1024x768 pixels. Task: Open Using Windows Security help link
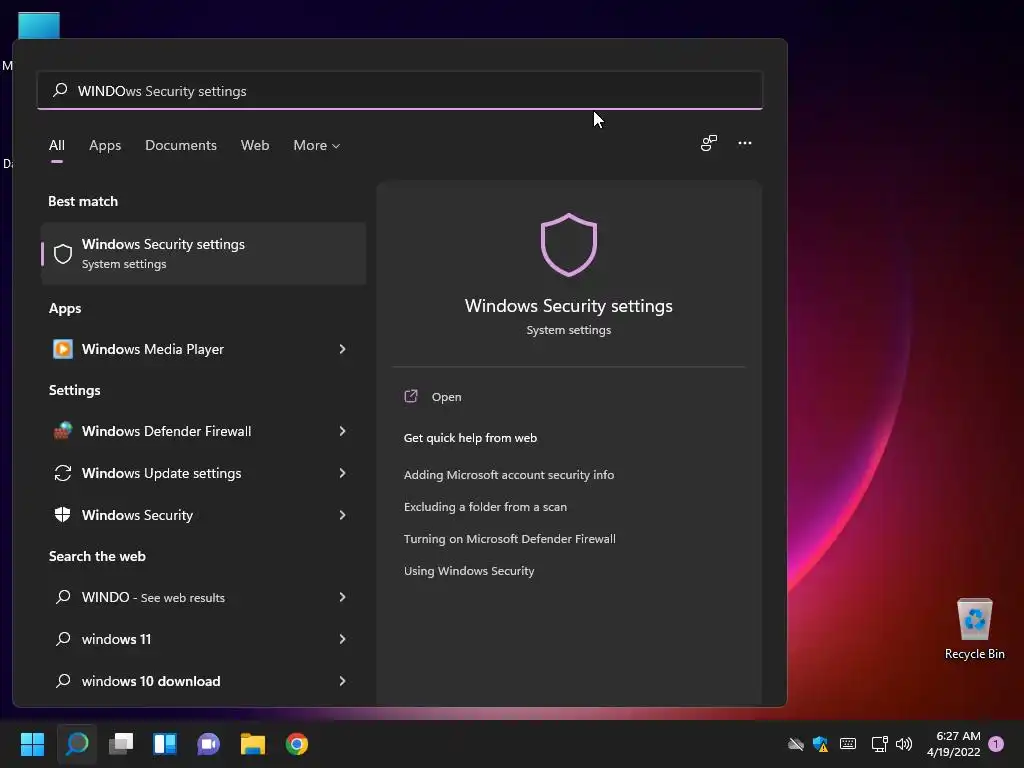pos(469,571)
